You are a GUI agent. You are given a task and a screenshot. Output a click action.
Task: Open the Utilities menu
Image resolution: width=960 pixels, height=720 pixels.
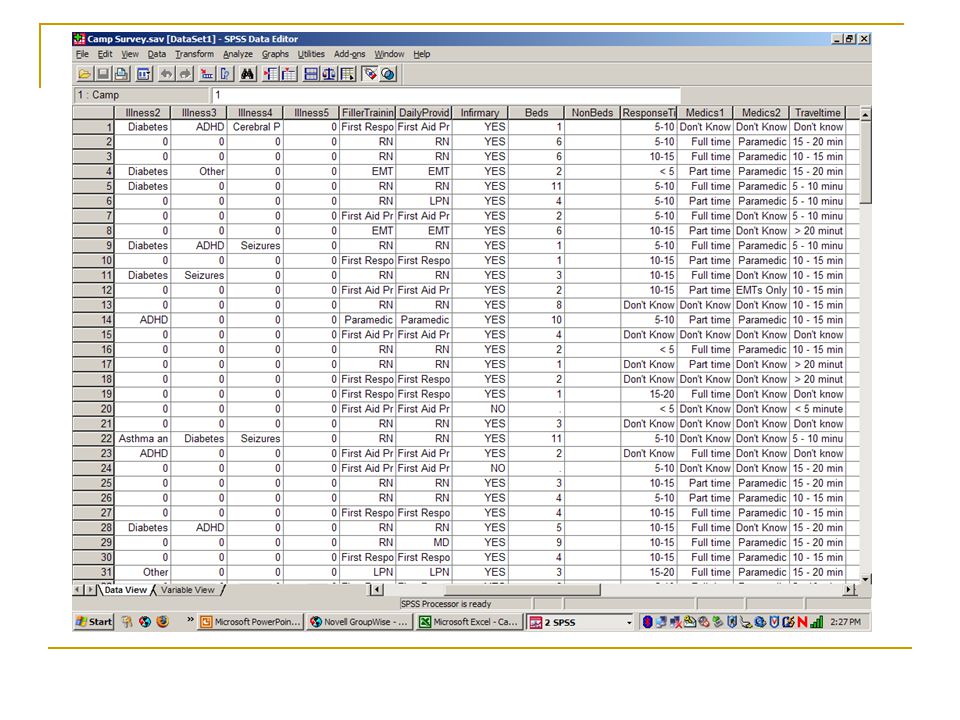[x=311, y=54]
